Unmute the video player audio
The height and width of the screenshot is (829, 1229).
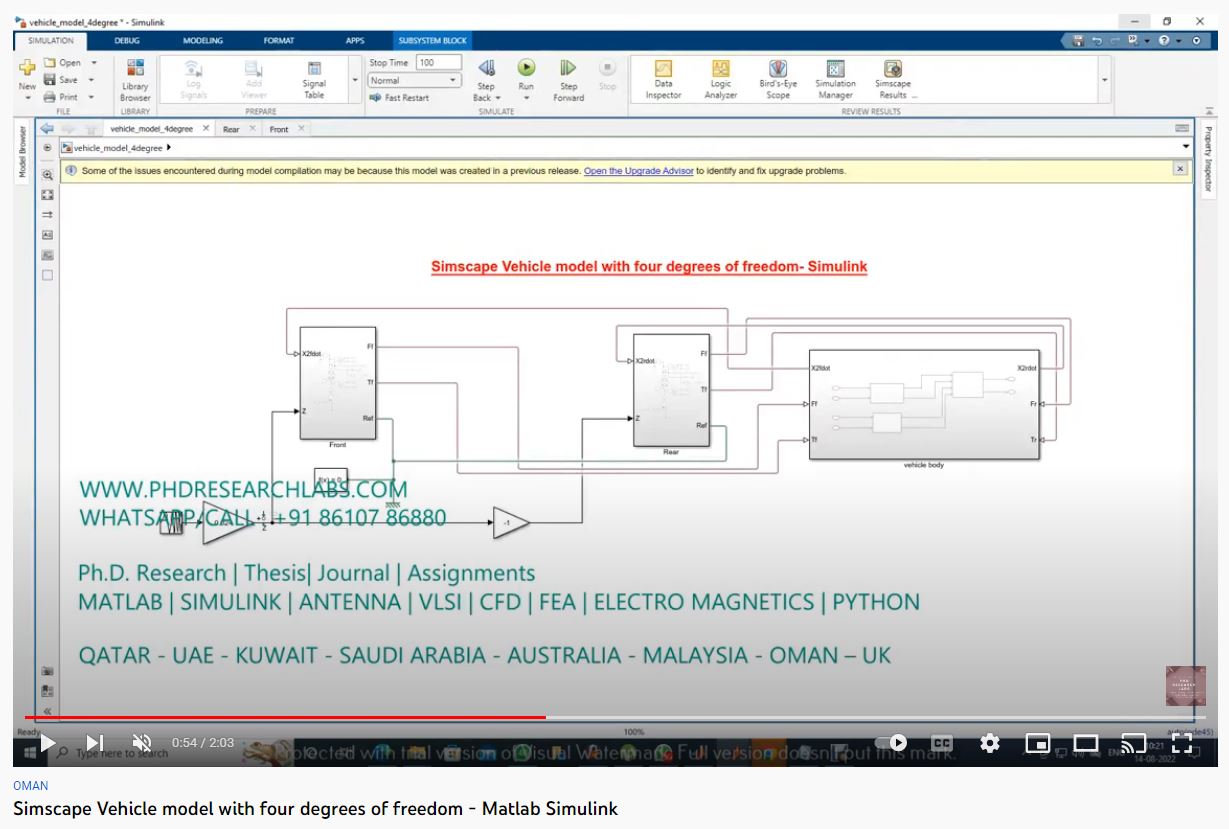coord(142,743)
